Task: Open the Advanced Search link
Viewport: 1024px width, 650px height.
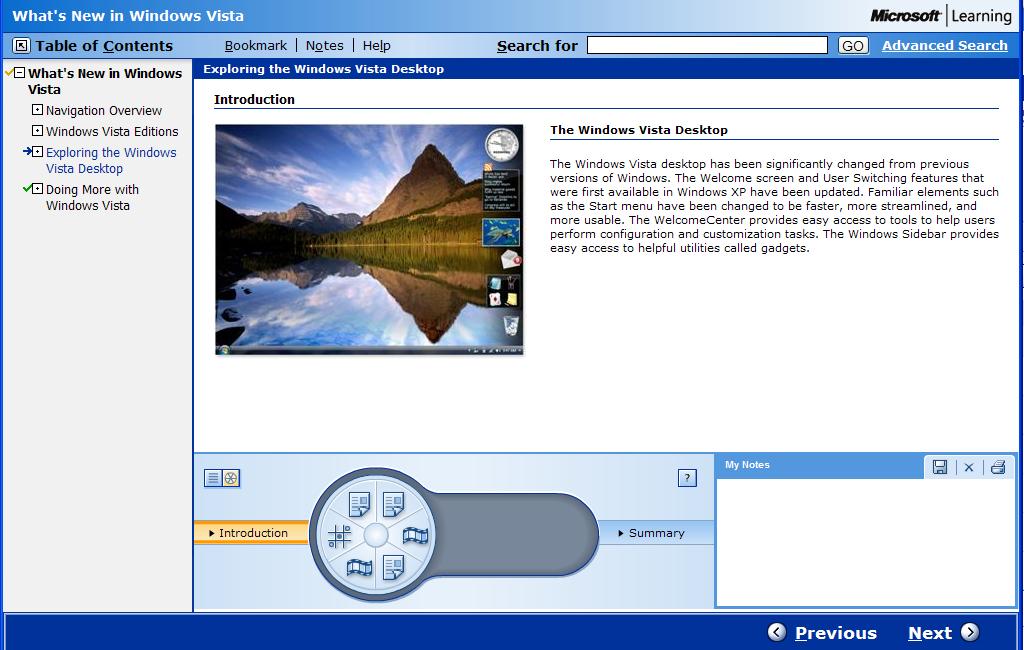Action: coord(944,46)
